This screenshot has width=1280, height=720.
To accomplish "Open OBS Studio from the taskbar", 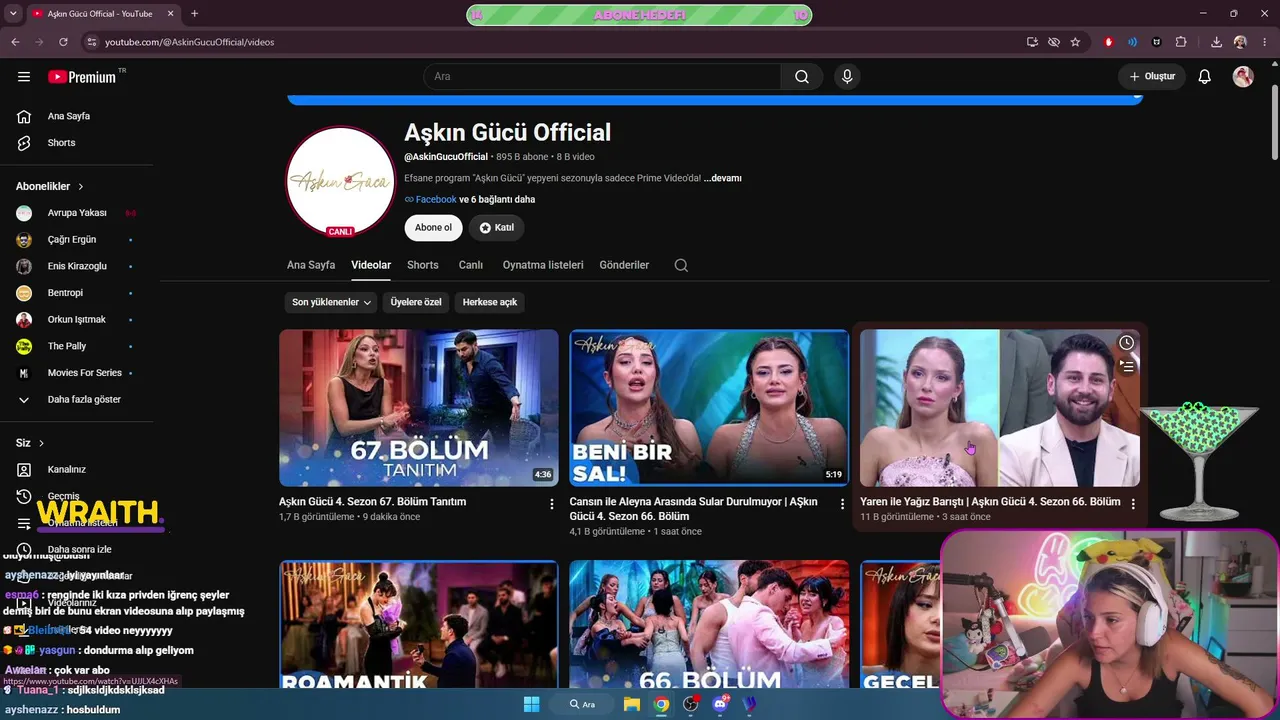I will pos(690,704).
